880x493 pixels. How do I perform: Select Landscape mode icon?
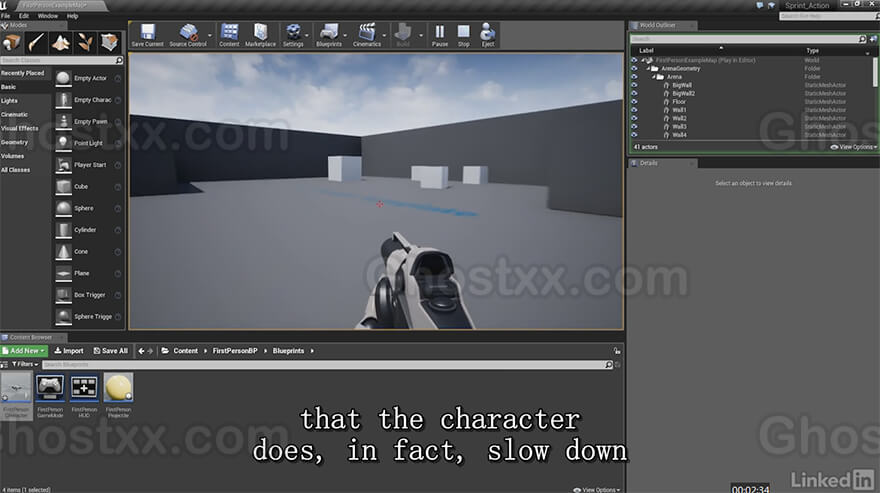point(61,43)
